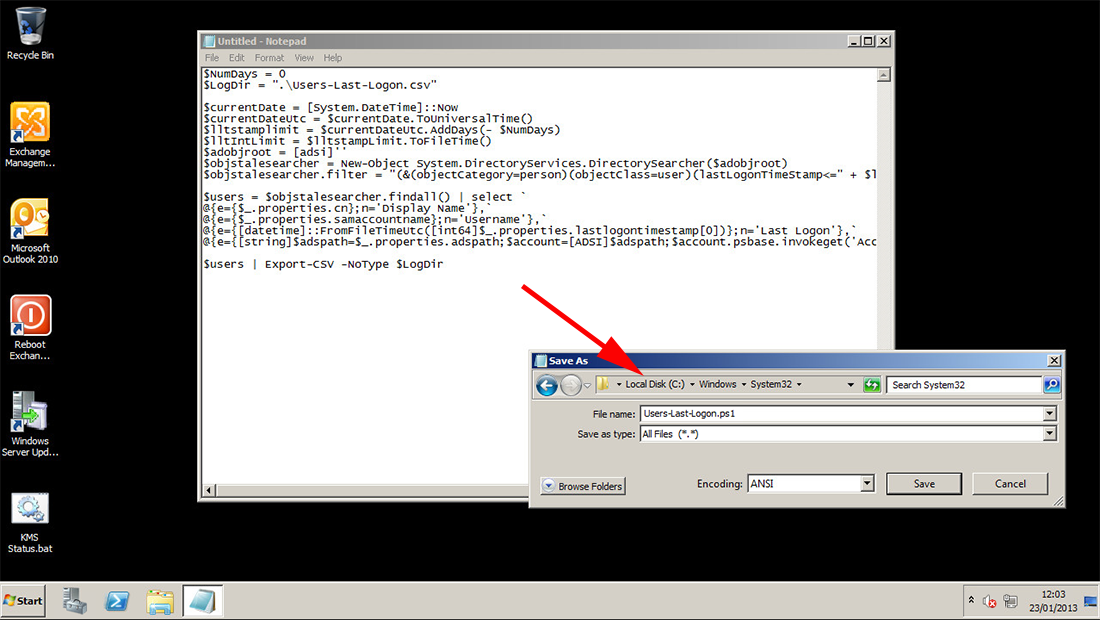Open Server Manager from the taskbar
The width and height of the screenshot is (1100, 620).
coord(75,600)
